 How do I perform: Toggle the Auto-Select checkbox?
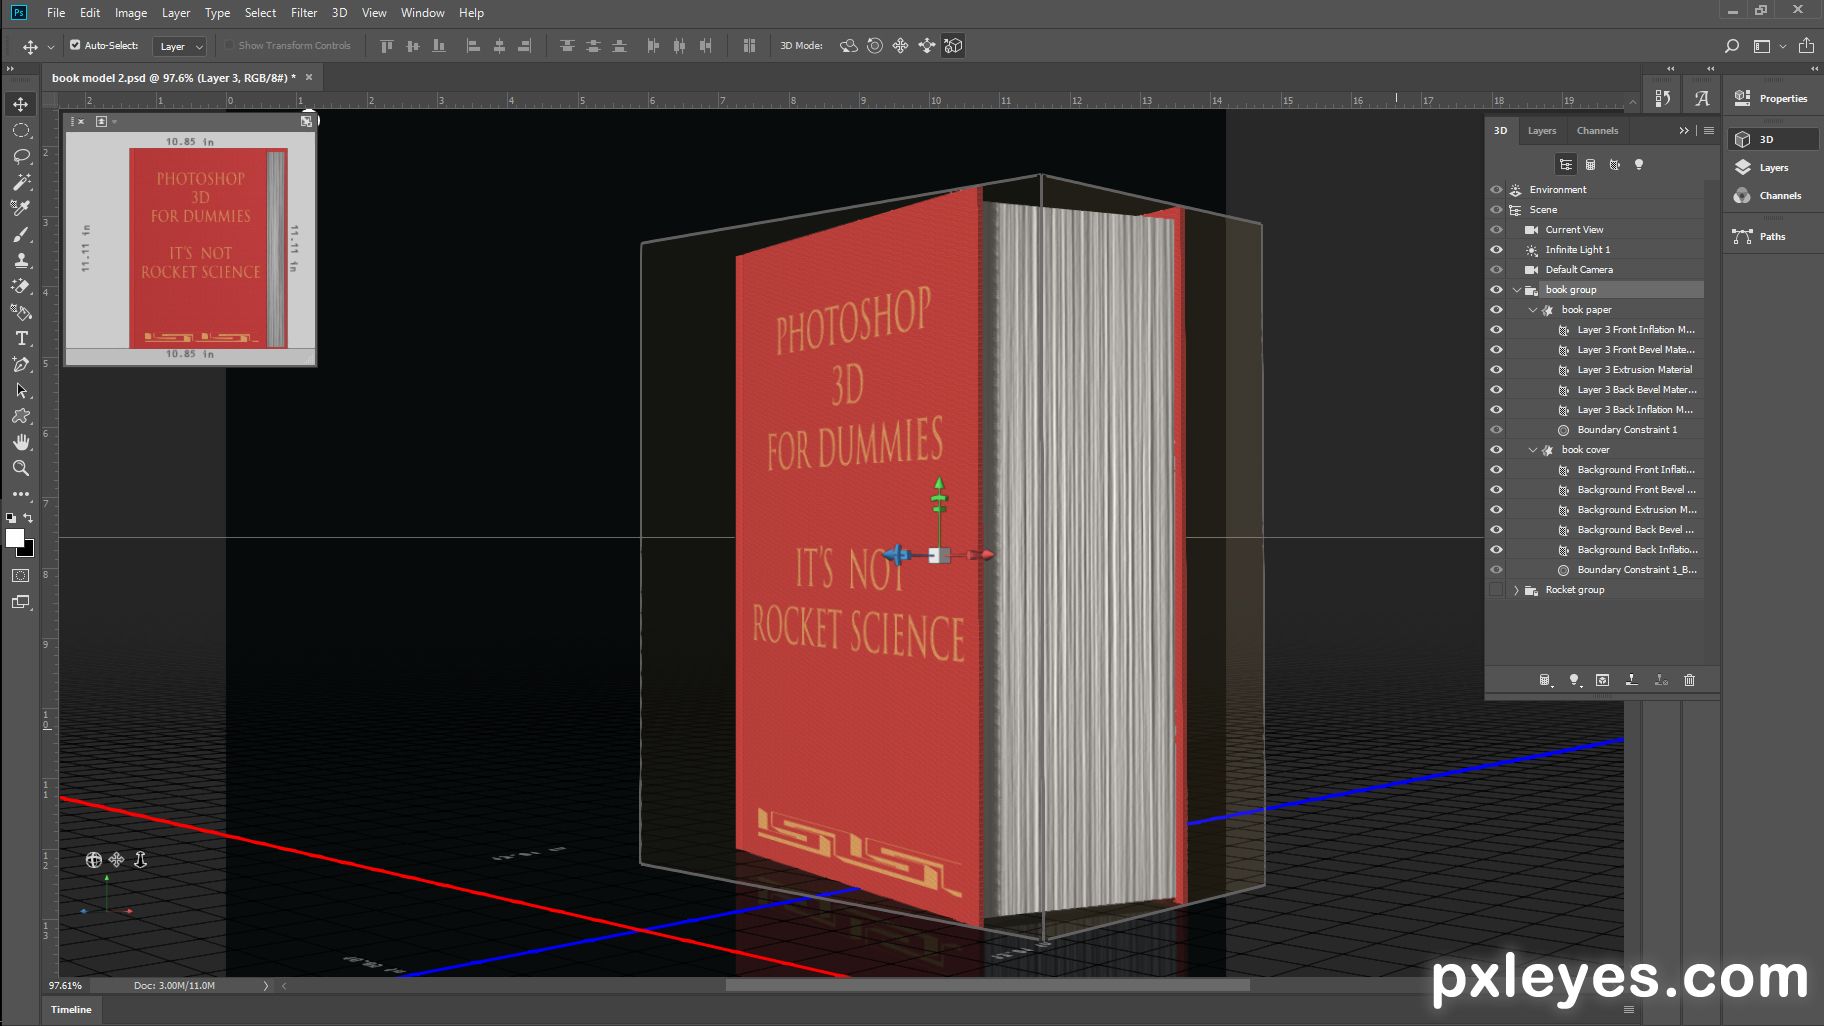pyautogui.click(x=75, y=45)
